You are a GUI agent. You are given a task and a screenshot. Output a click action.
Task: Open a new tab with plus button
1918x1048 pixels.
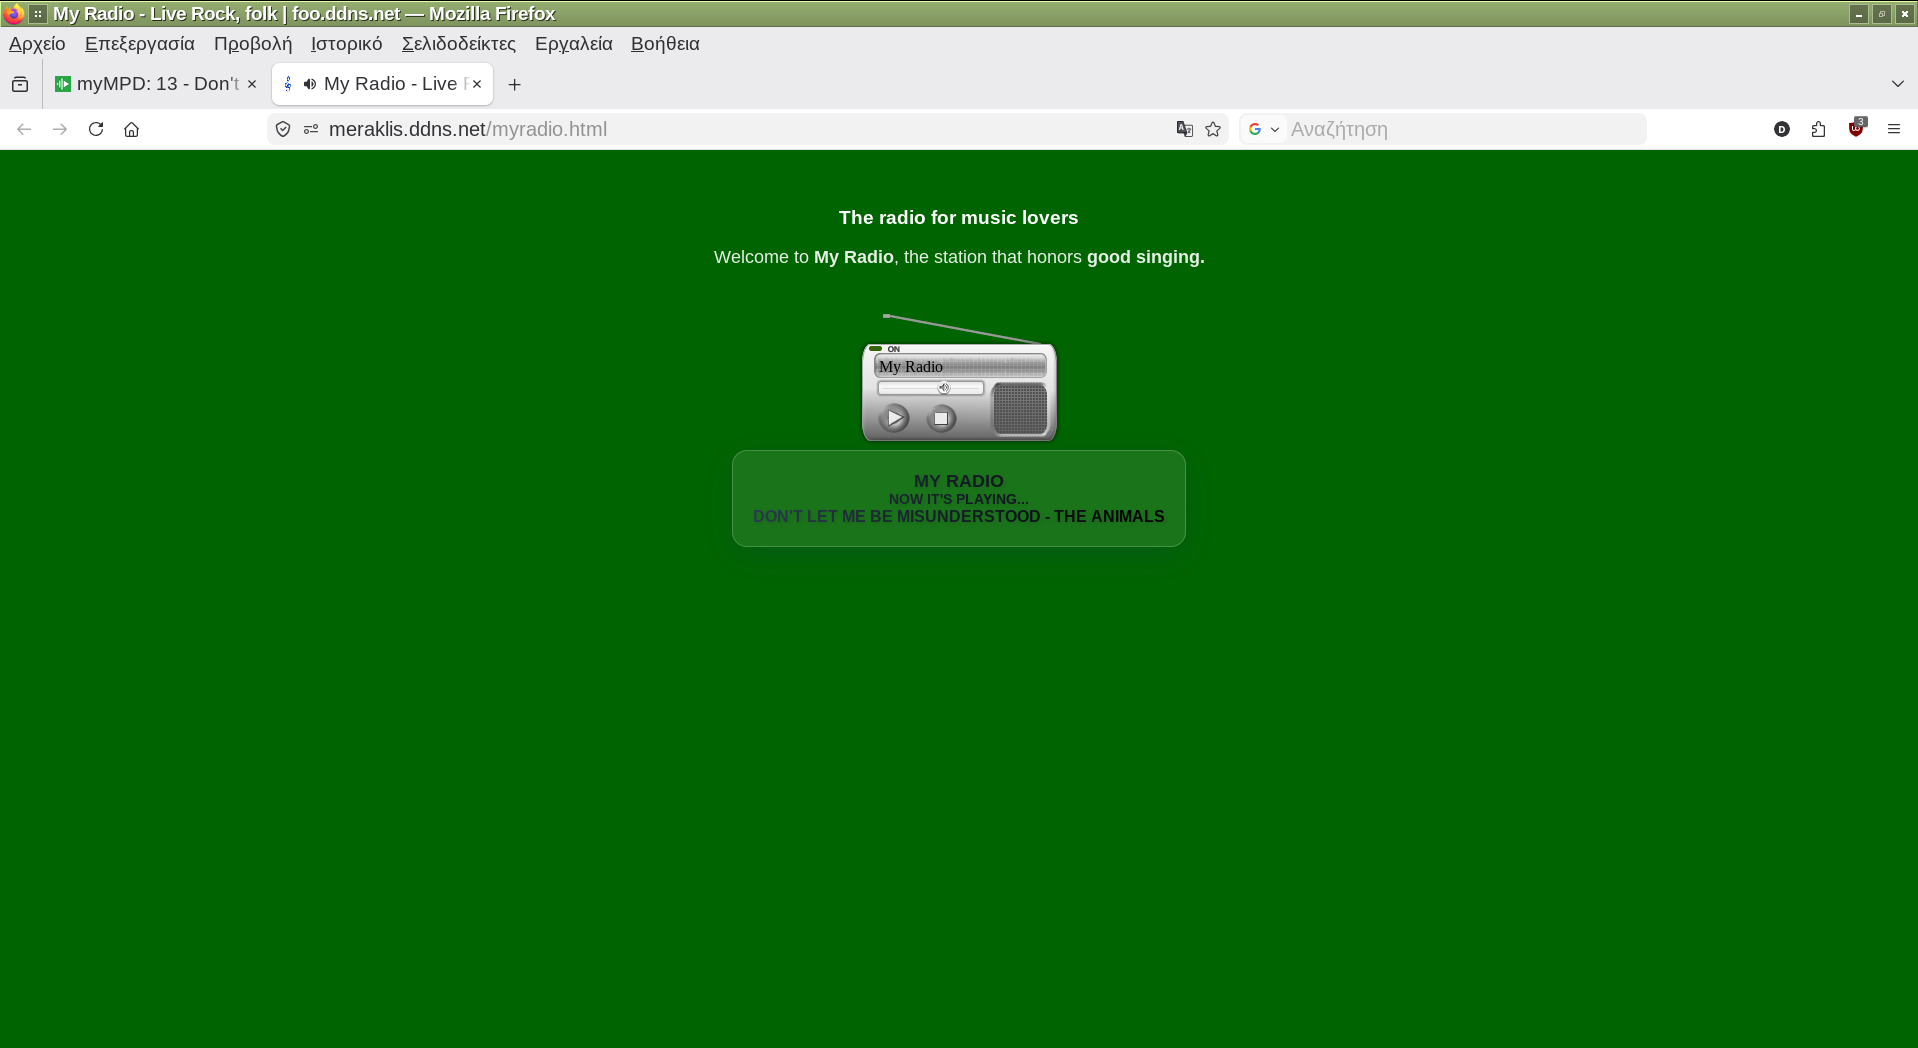click(x=514, y=85)
